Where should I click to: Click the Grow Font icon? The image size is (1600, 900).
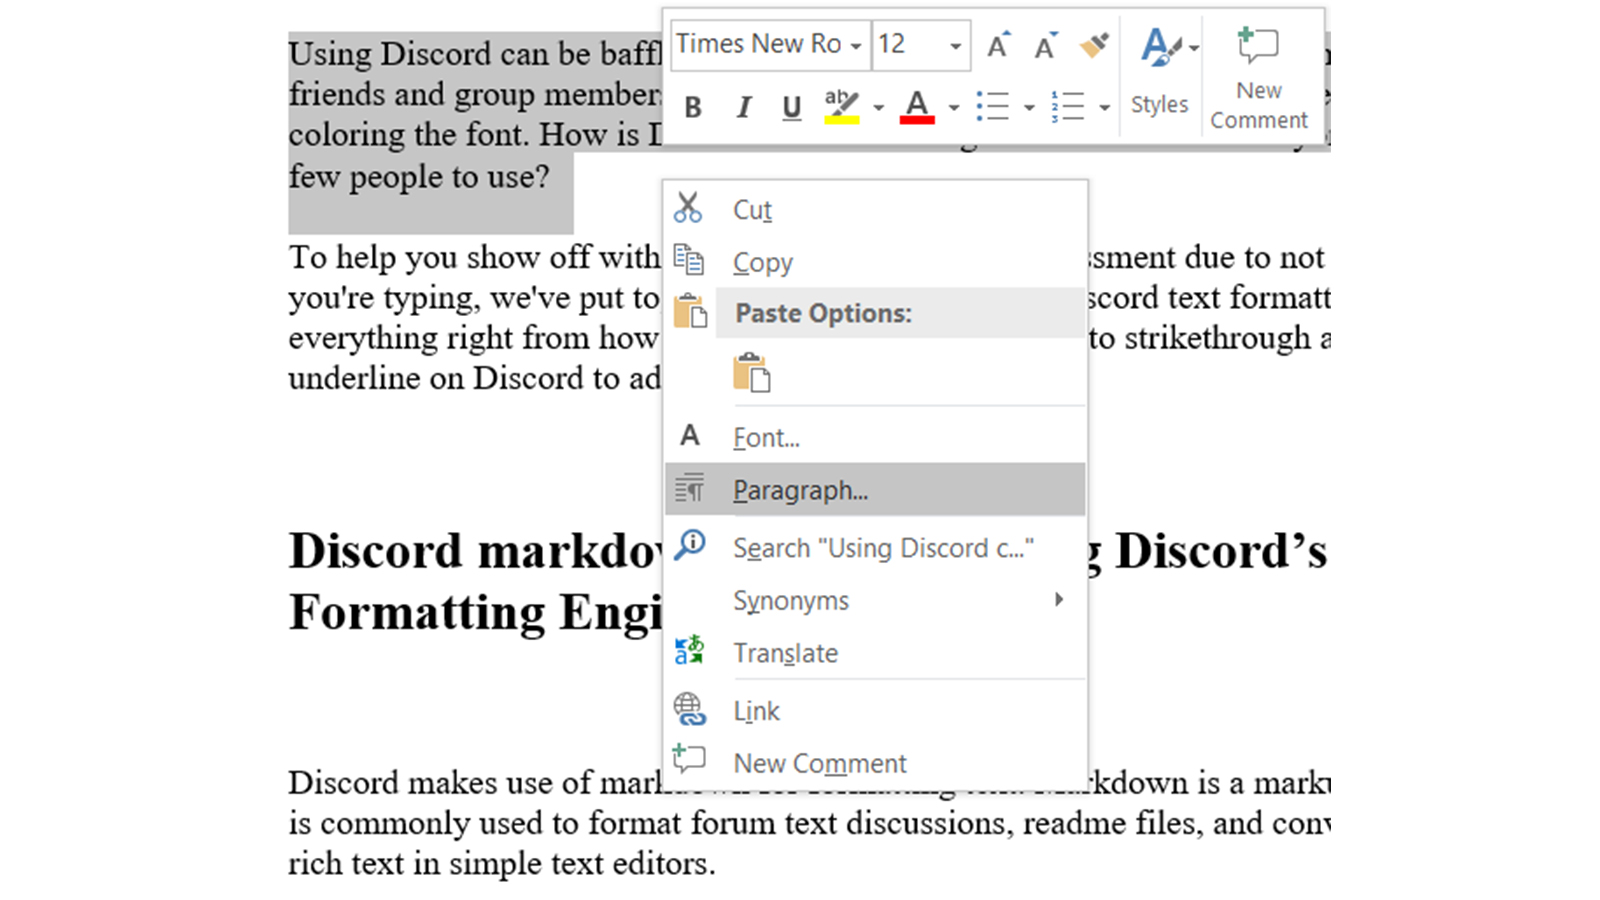point(997,45)
